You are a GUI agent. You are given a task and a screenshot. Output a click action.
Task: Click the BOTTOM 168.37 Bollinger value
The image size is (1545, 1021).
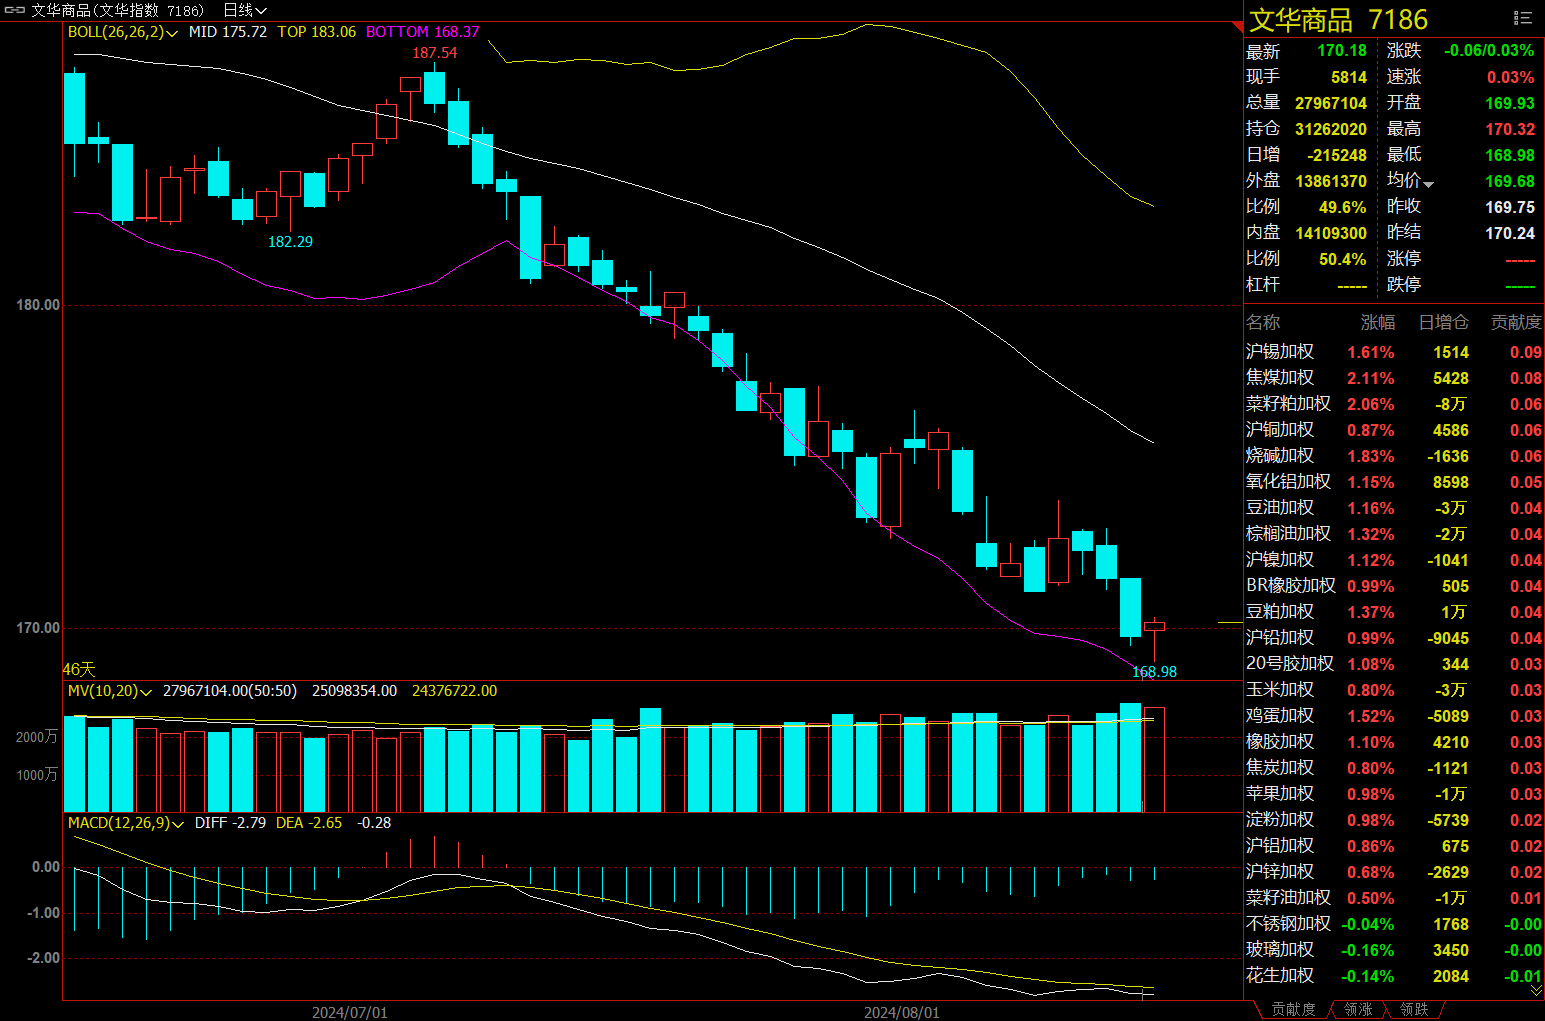pos(422,32)
